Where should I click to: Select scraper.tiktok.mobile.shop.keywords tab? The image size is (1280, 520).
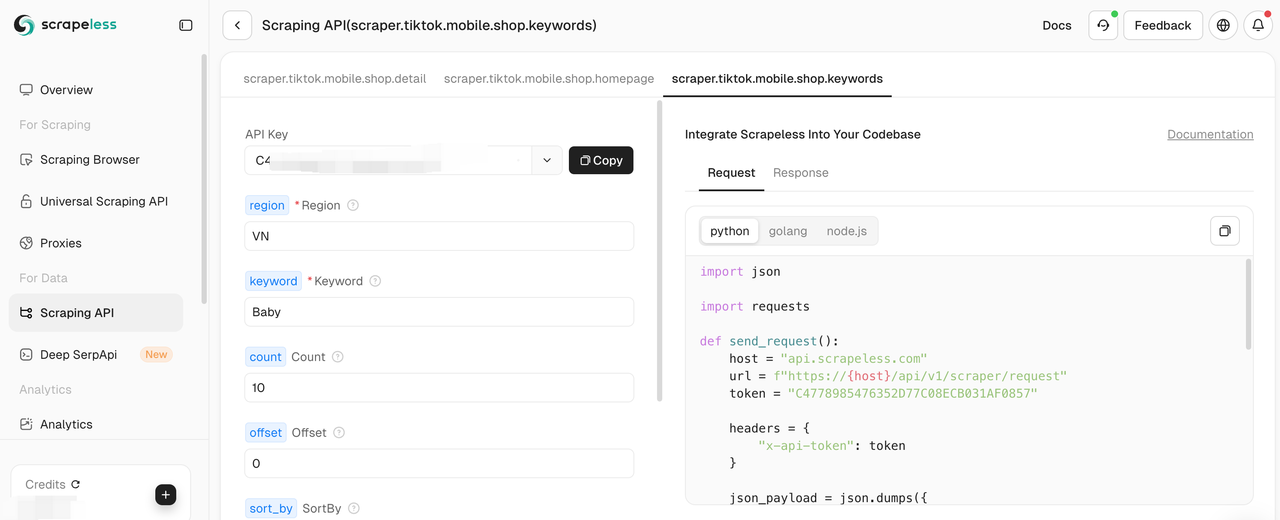(777, 78)
